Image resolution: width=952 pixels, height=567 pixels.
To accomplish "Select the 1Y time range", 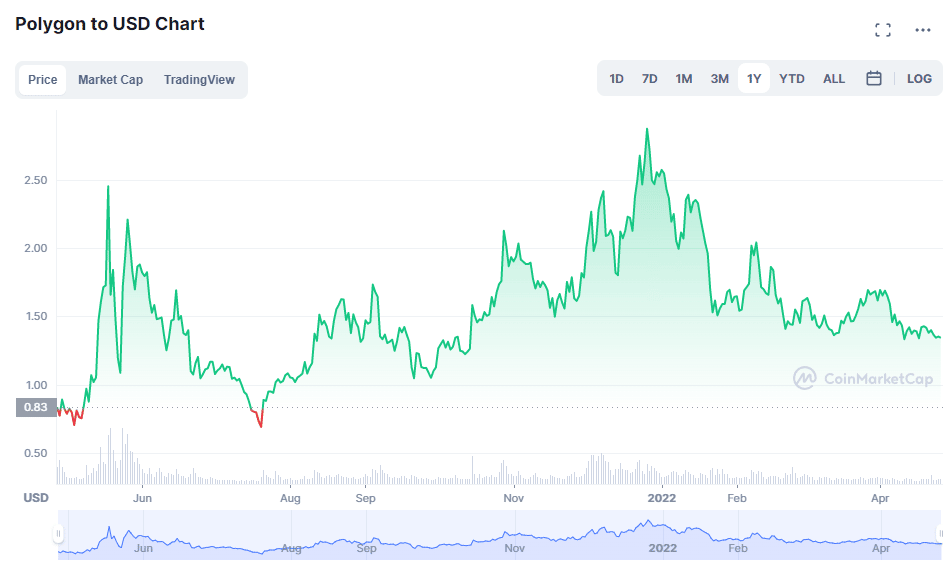I will [x=753, y=79].
